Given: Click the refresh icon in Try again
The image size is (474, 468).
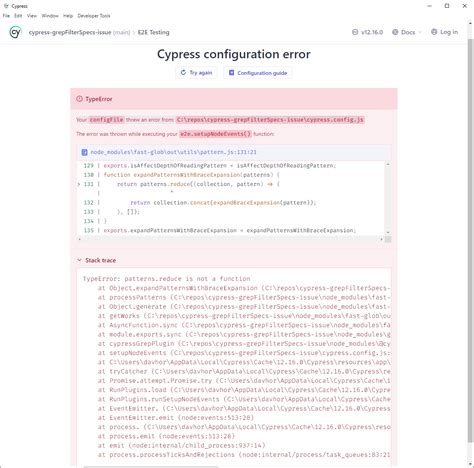Looking at the screenshot, I should [183, 73].
